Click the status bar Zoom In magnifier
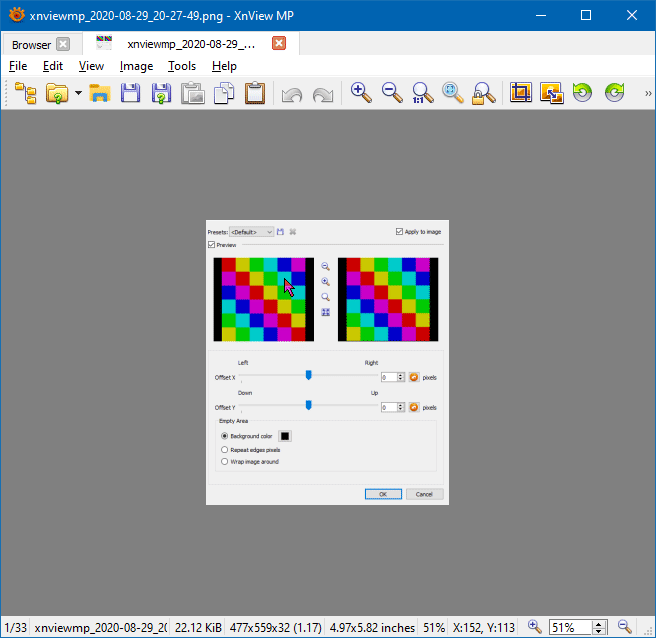Viewport: 656px width, 638px height. 534,626
